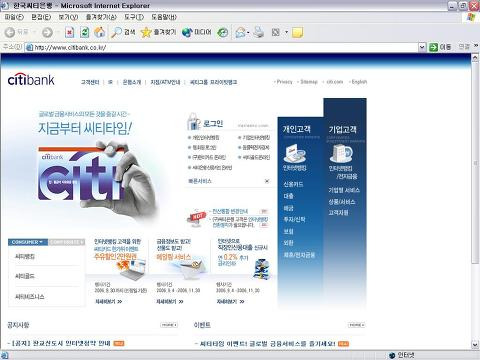Click the citibank logo
Viewport: 480px width, 360px height.
(31, 79)
